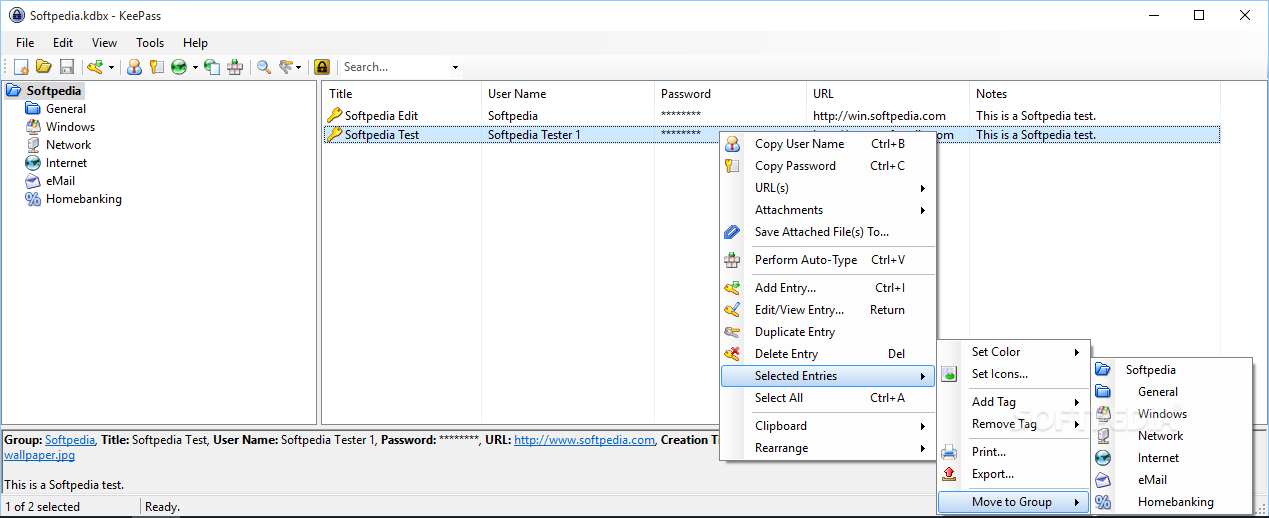Click the Add Entry key toolbar icon

[95, 67]
